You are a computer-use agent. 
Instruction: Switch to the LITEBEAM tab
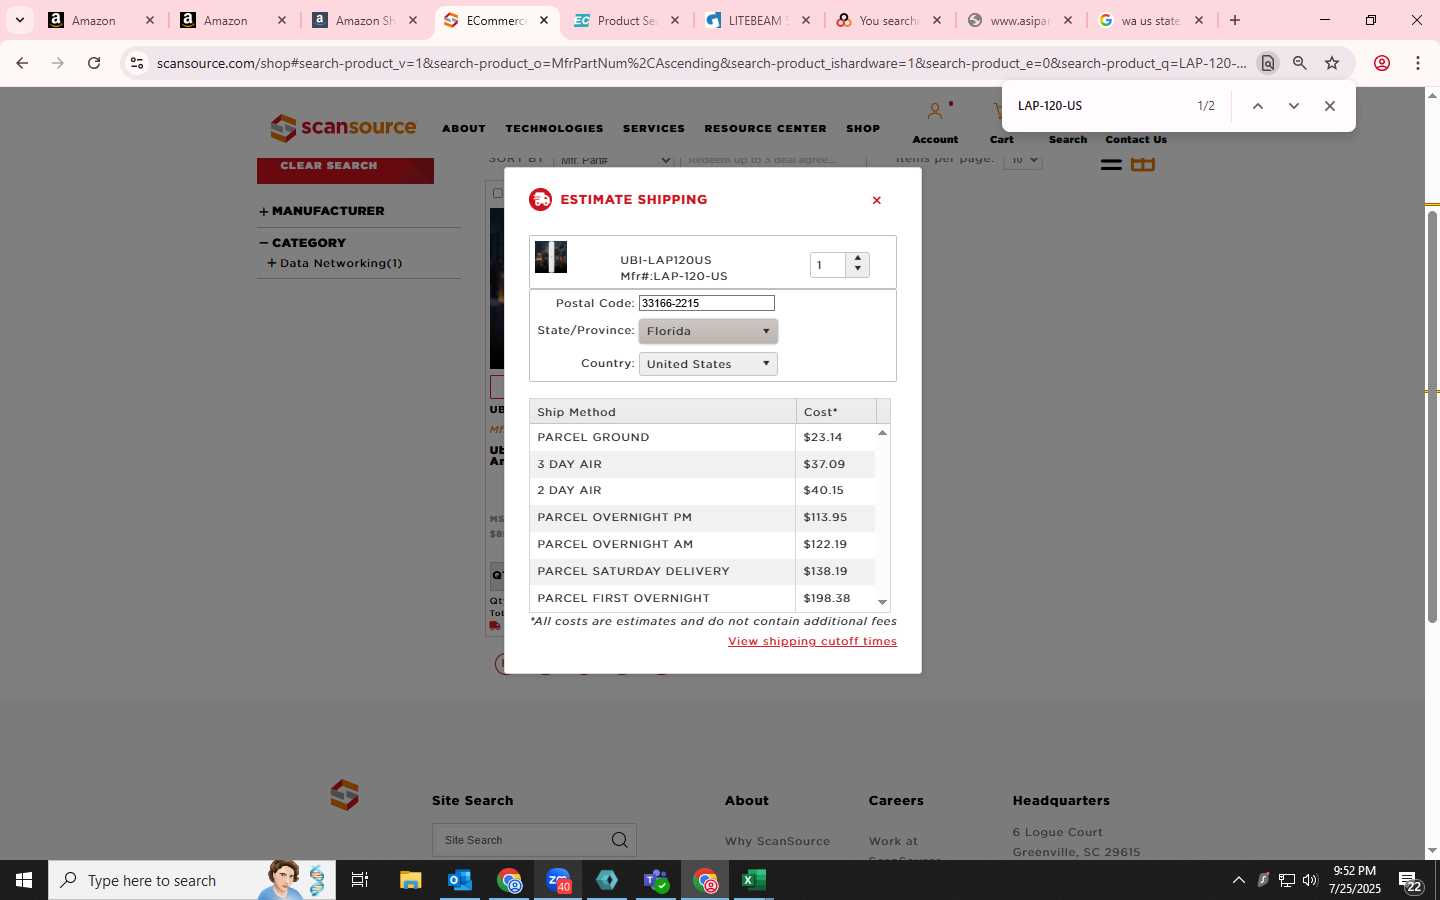click(x=758, y=20)
